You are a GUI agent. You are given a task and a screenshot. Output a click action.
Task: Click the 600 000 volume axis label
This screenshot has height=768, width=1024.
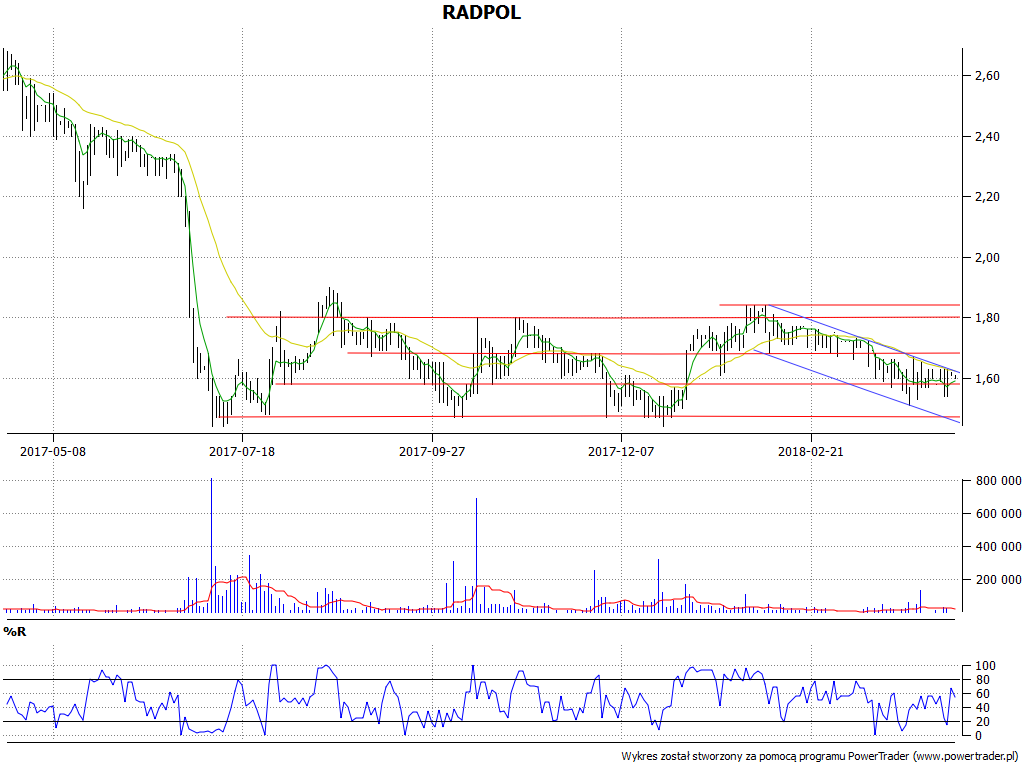(997, 514)
